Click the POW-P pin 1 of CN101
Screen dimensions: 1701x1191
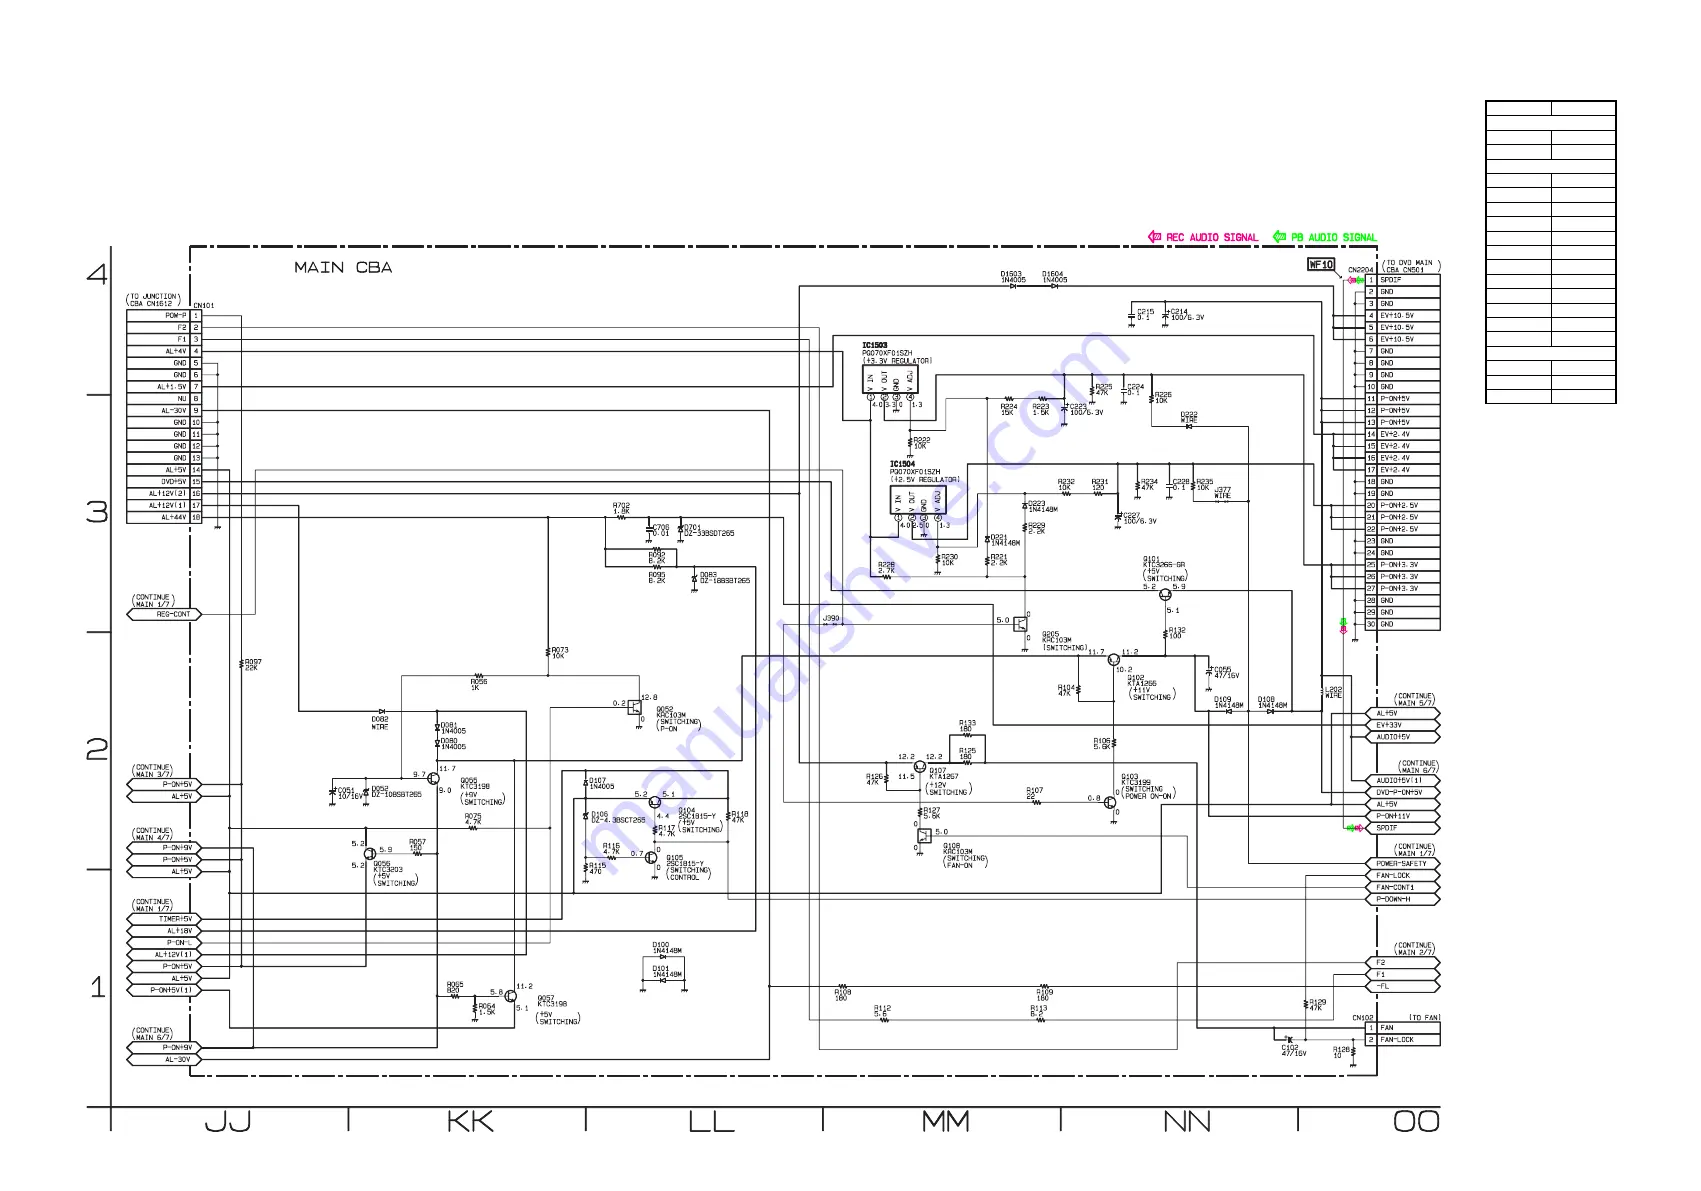pyautogui.click(x=164, y=316)
